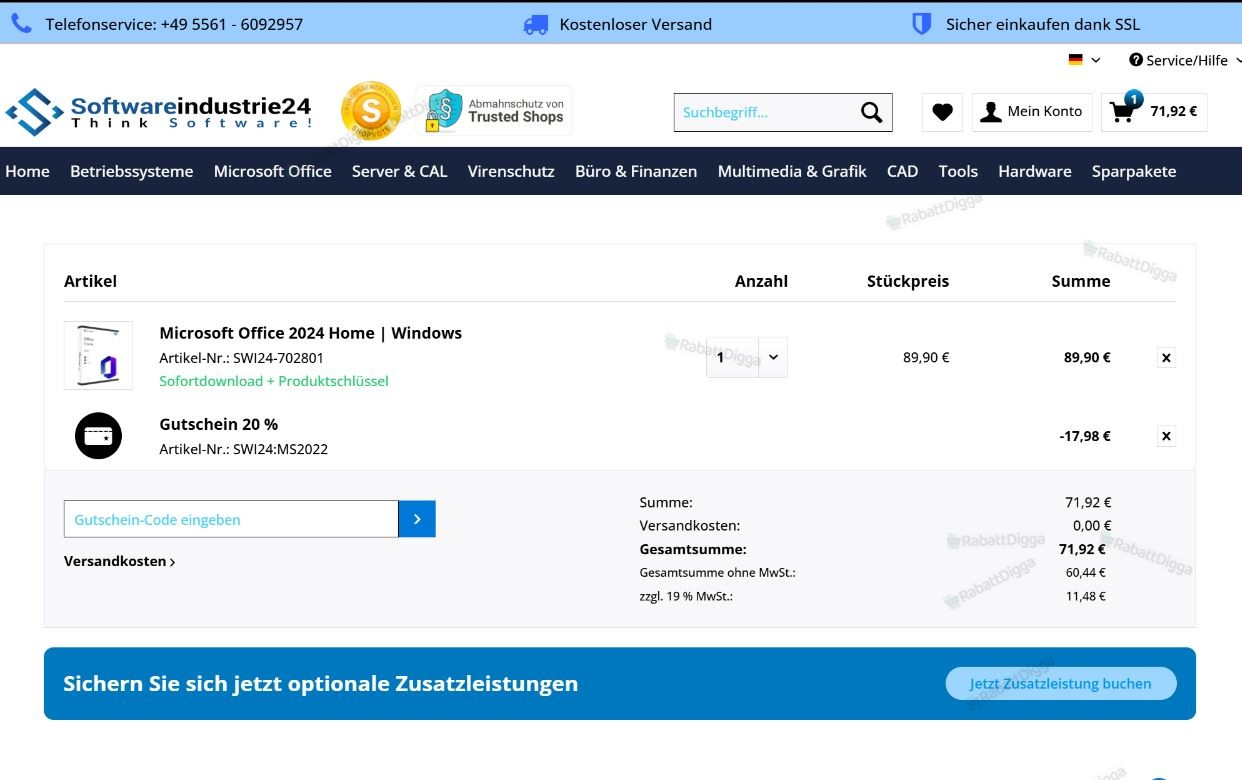
Task: Open Mein Konto account menu
Action: pyautogui.click(x=1031, y=112)
